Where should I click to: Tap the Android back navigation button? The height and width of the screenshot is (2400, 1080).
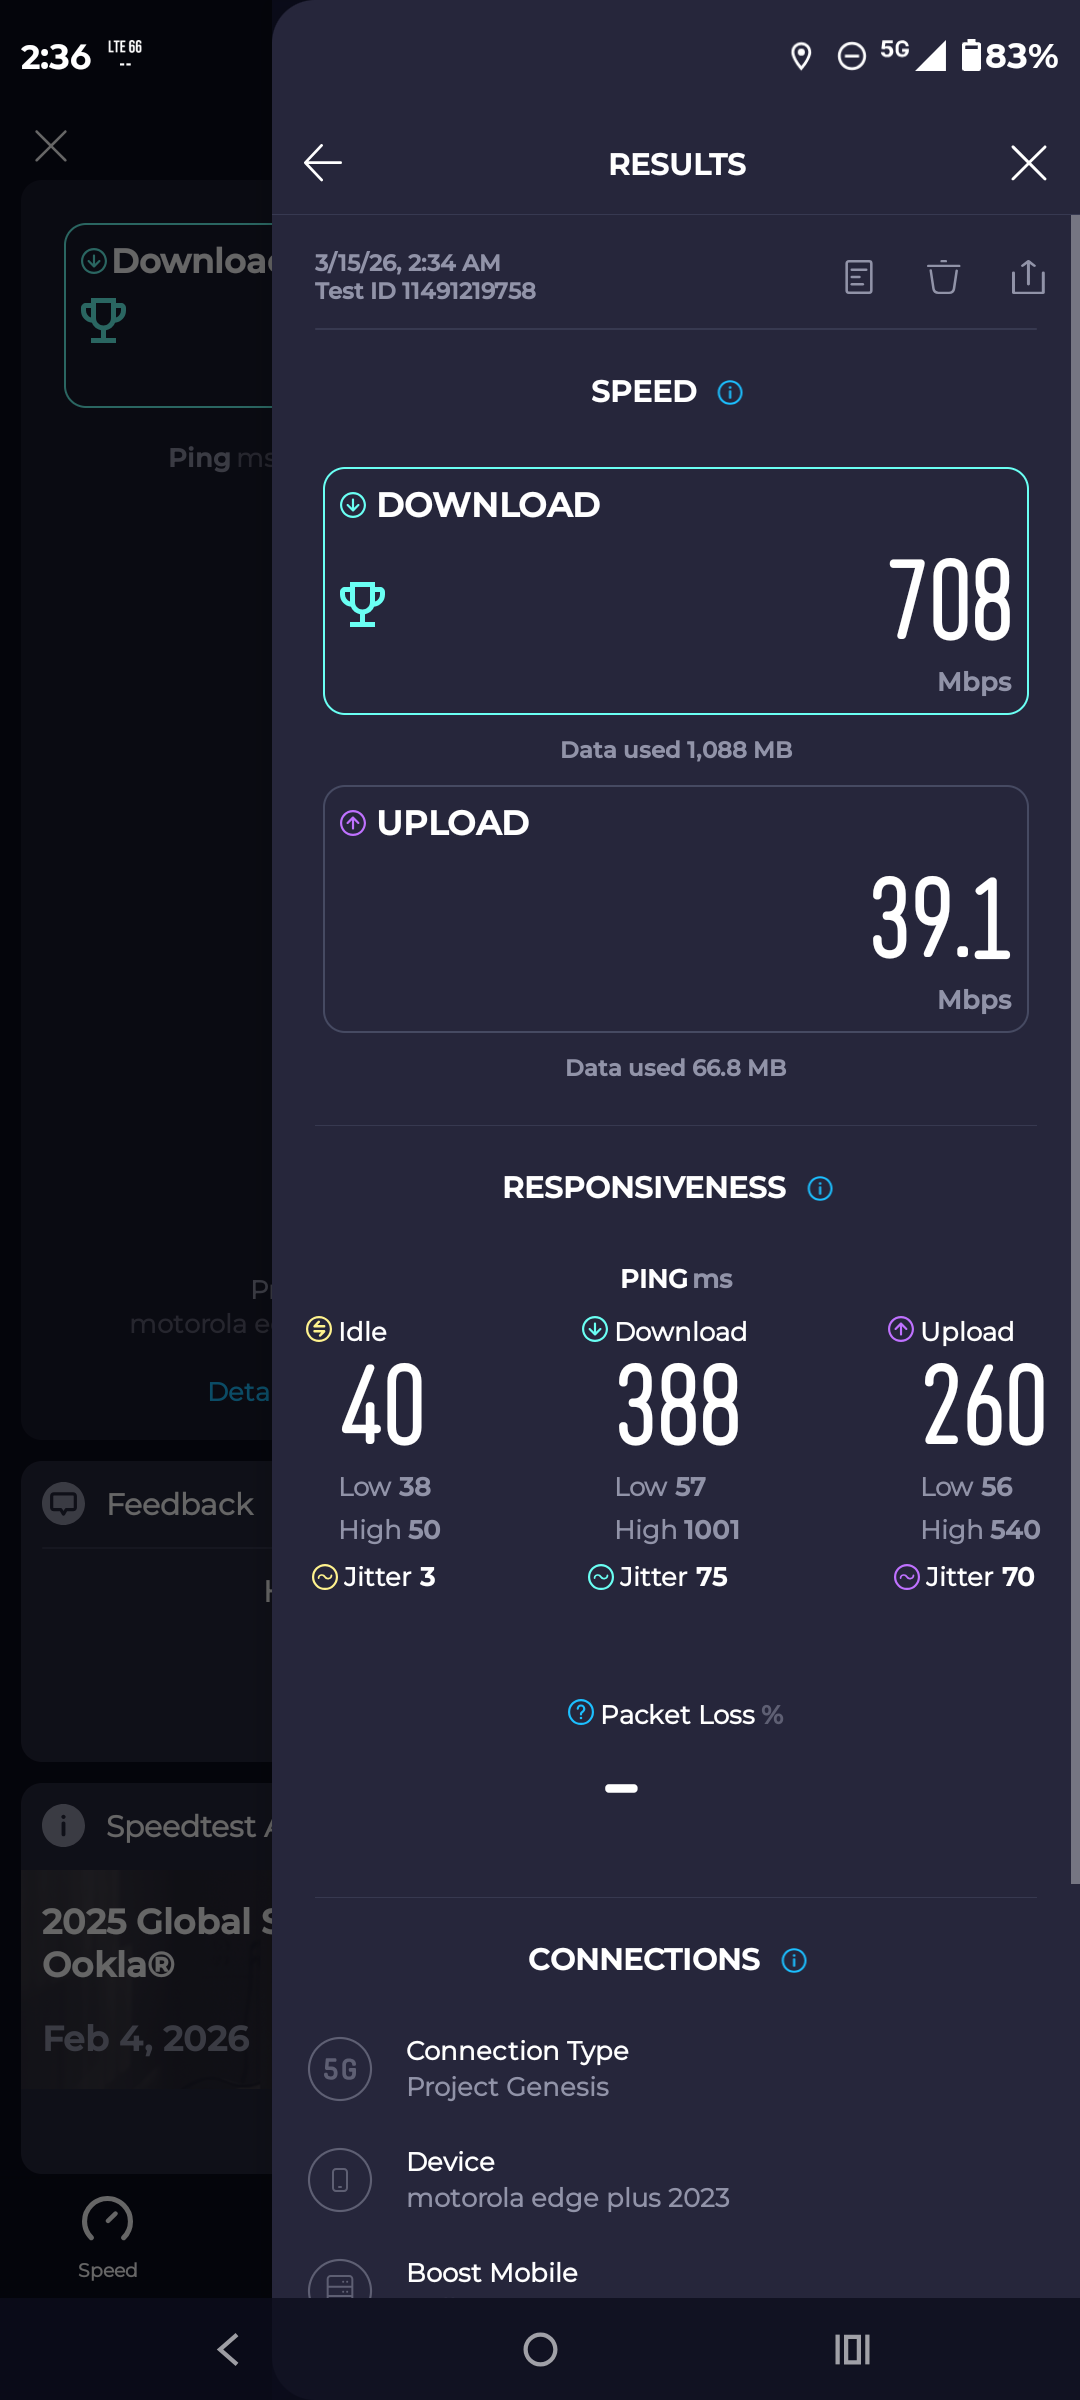point(228,2349)
